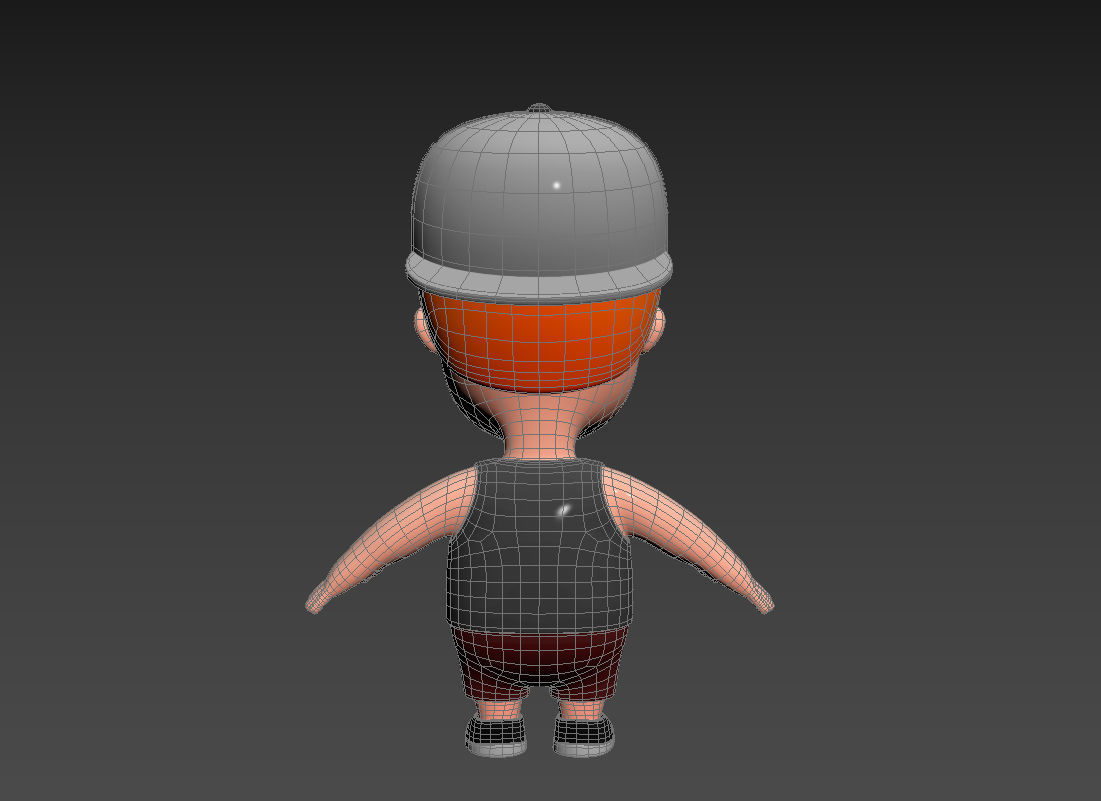Select the left shoe
Viewport: 1101px width, 801px height.
[x=496, y=736]
